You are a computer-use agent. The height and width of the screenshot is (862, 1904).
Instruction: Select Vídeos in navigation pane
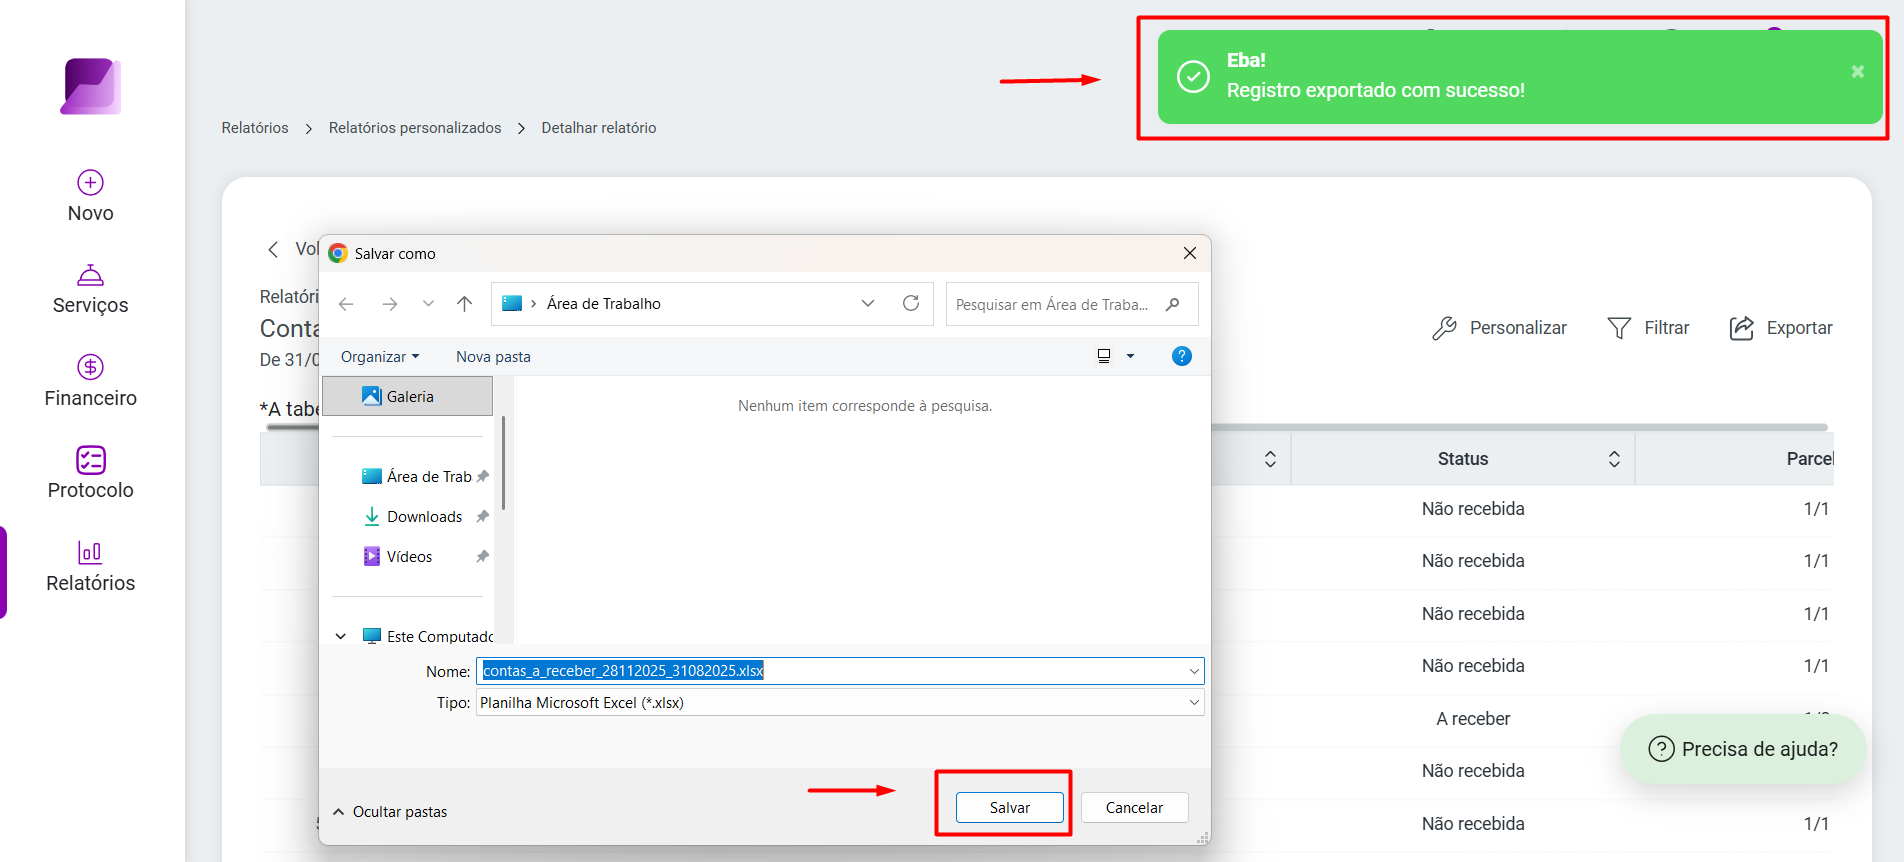(x=400, y=557)
